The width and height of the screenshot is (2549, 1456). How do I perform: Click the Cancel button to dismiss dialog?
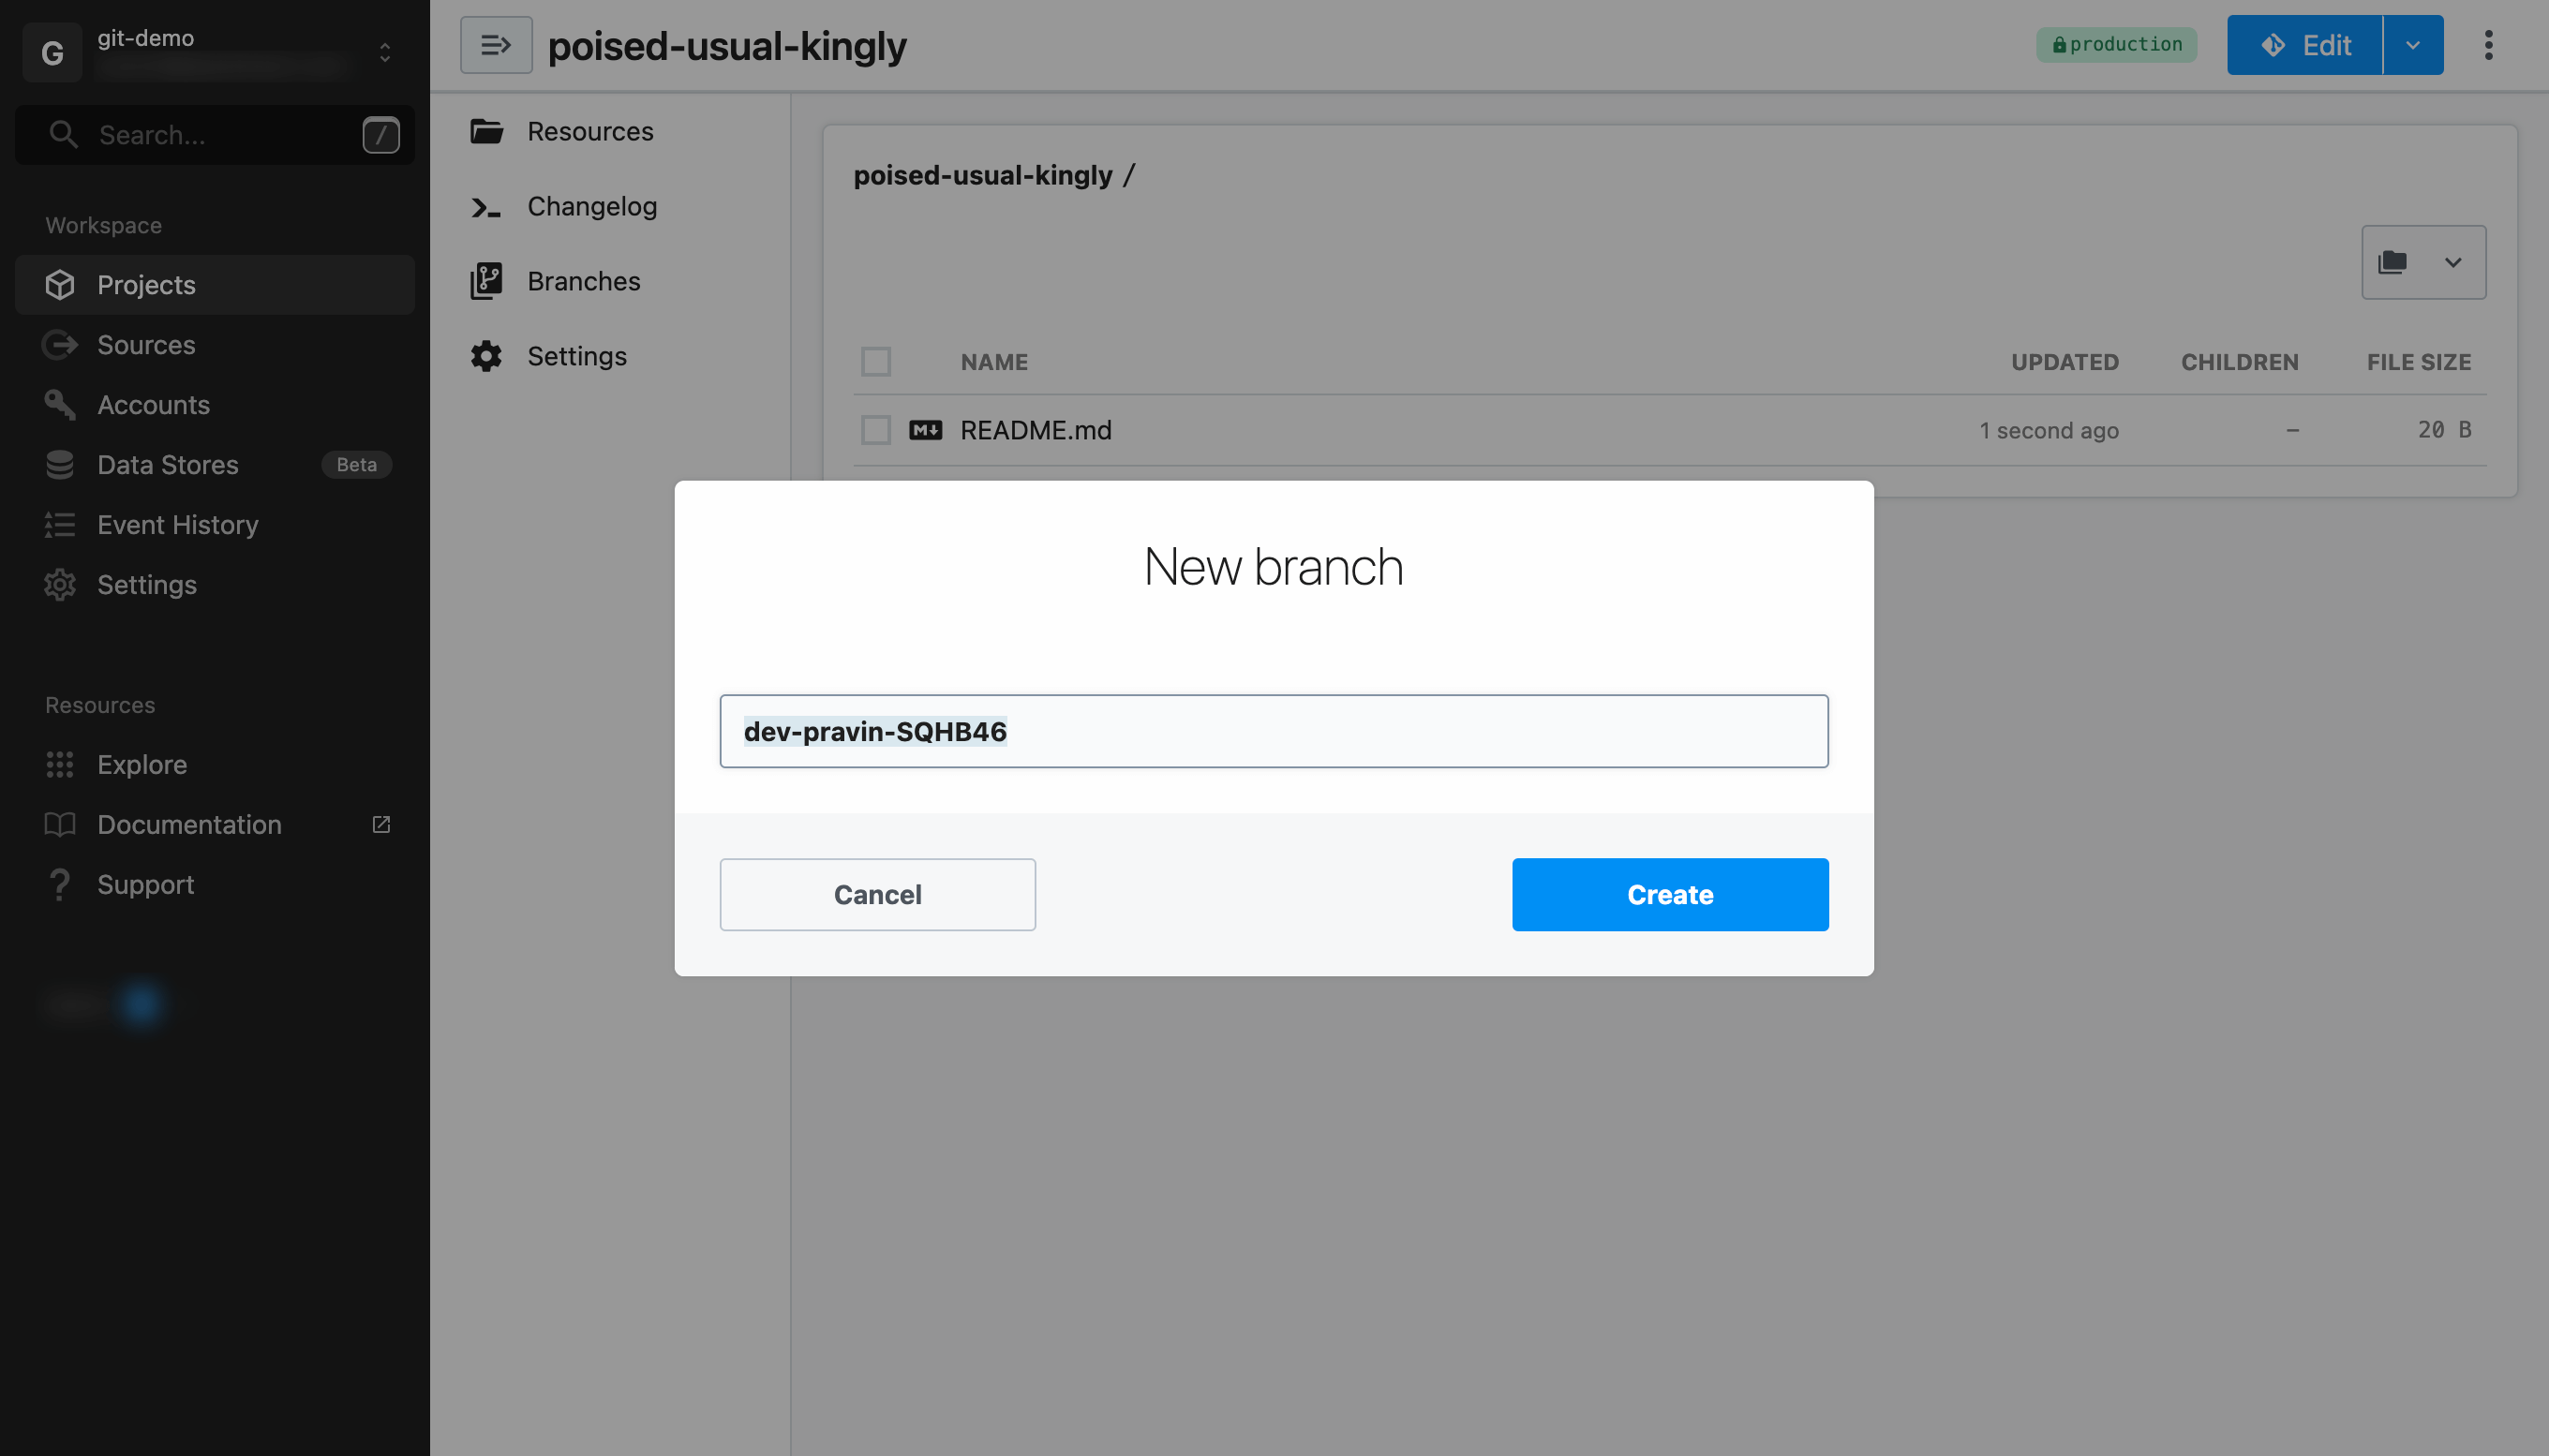tap(877, 894)
